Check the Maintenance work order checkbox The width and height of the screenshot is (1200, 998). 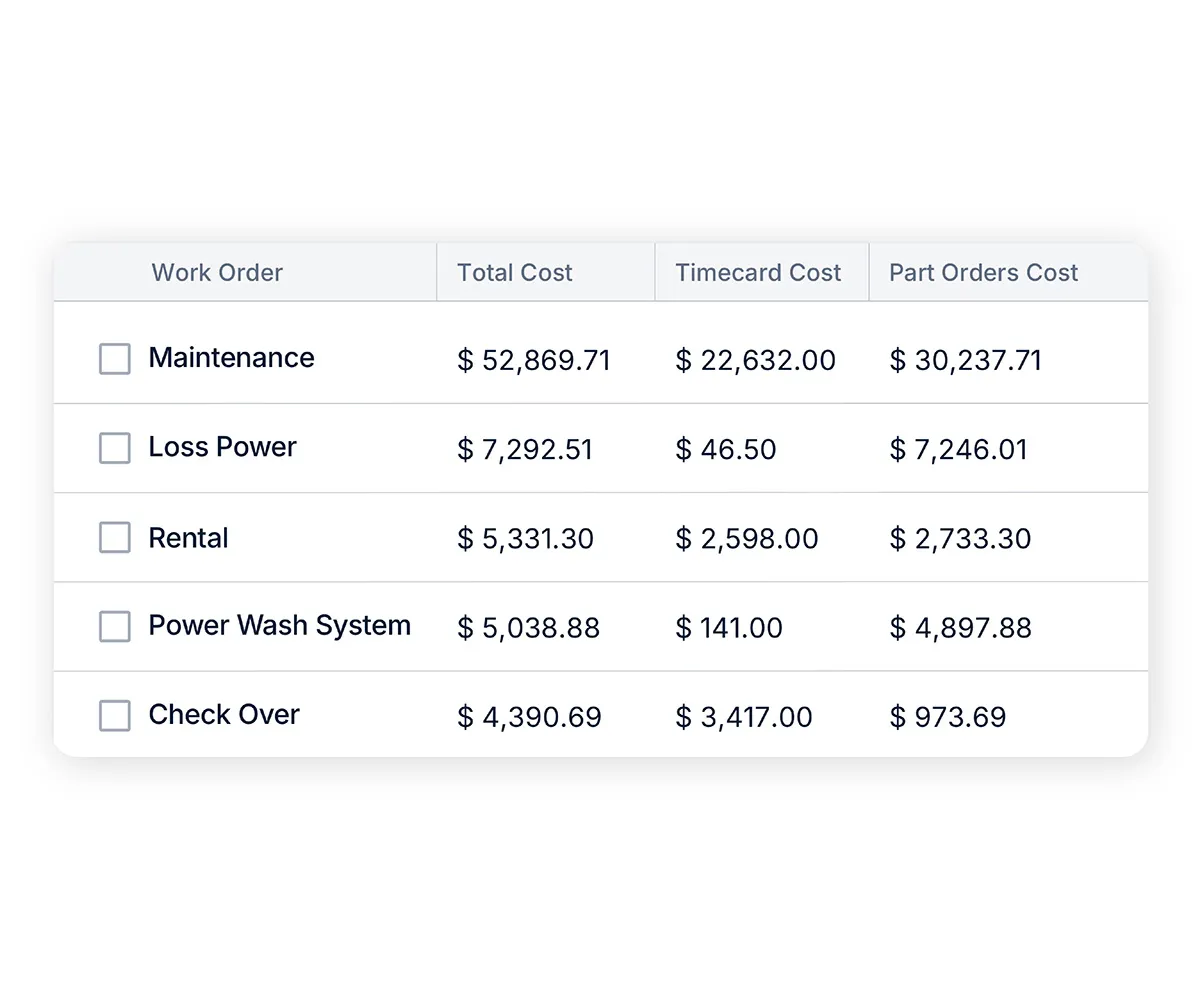pos(114,358)
